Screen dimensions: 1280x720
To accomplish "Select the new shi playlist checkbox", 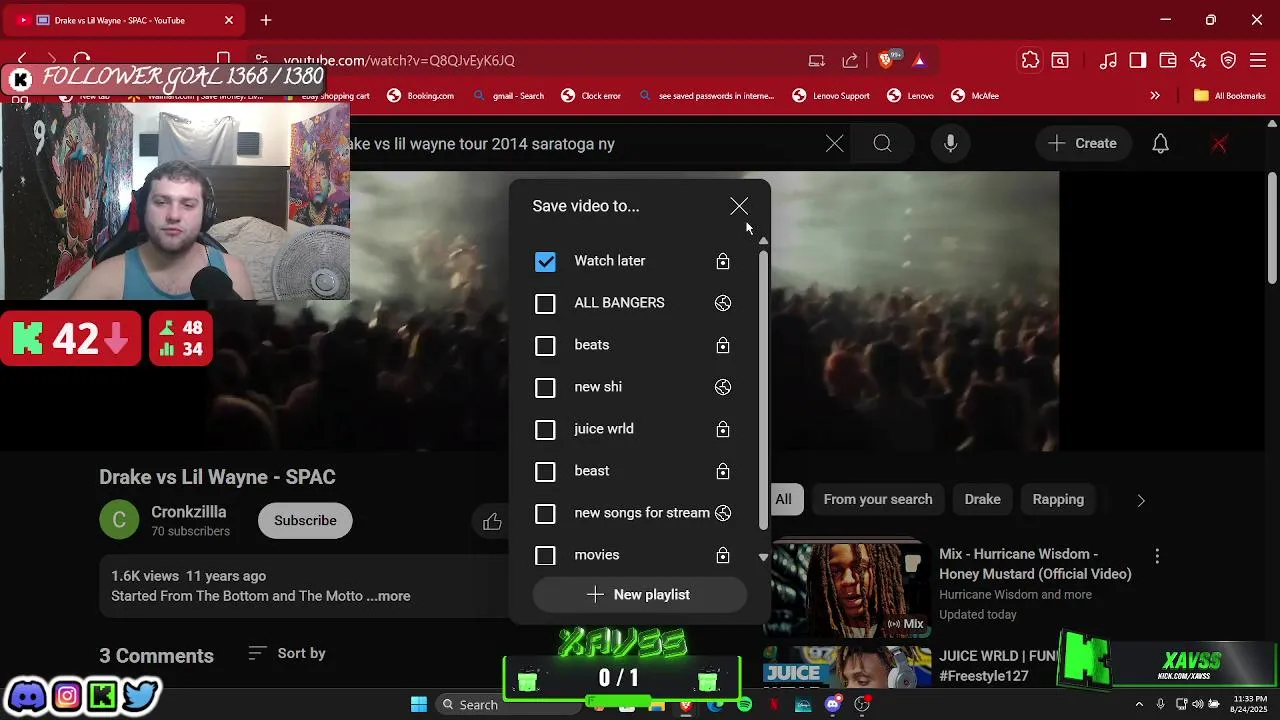I will (x=545, y=387).
